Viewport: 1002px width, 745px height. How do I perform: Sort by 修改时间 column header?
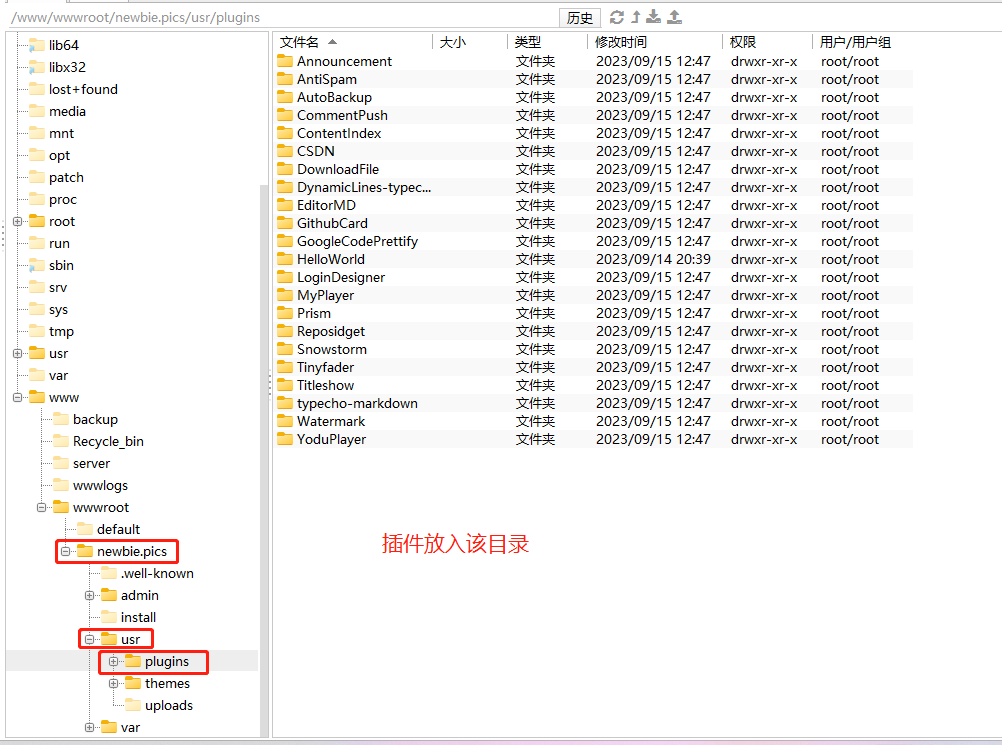click(x=620, y=42)
